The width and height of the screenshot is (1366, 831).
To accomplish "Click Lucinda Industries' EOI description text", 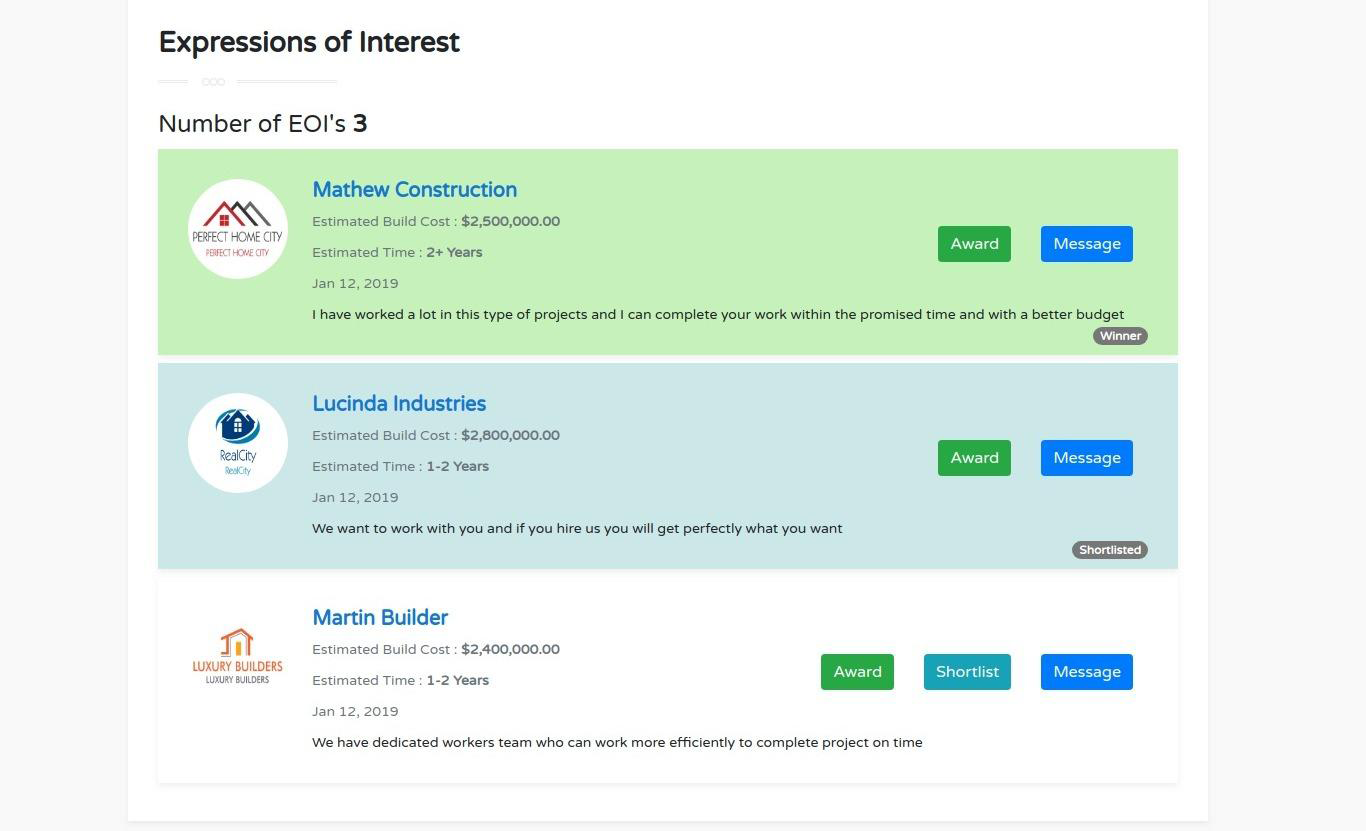I will click(577, 529).
